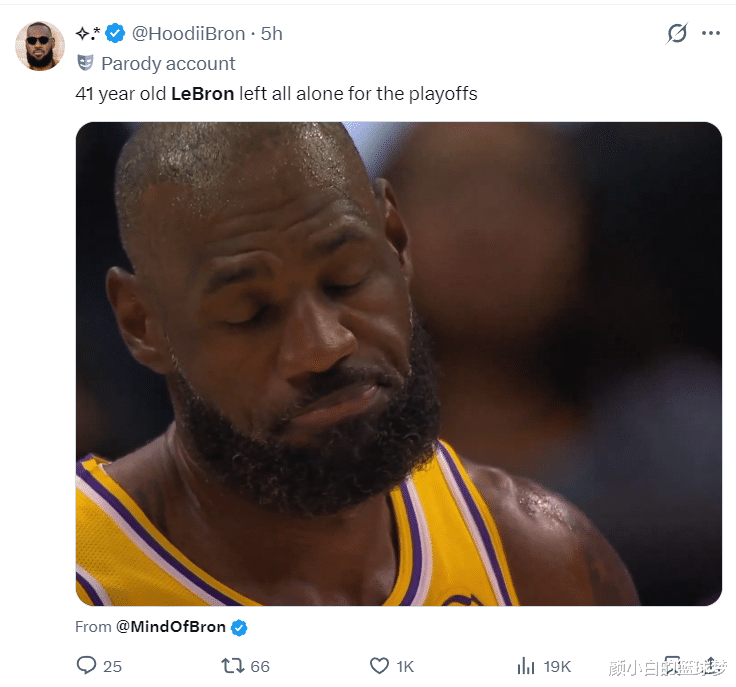The width and height of the screenshot is (736, 687).
Task: Click the Parody account label text
Action: coord(168,63)
